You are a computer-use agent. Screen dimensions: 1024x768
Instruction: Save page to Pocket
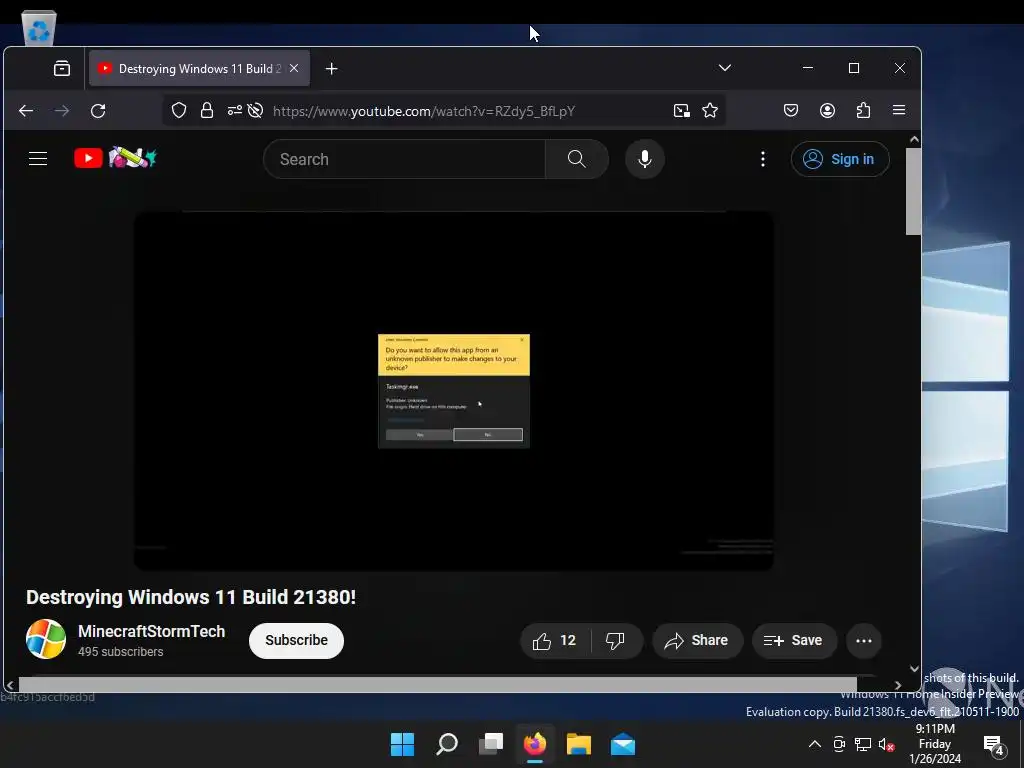pyautogui.click(x=791, y=110)
